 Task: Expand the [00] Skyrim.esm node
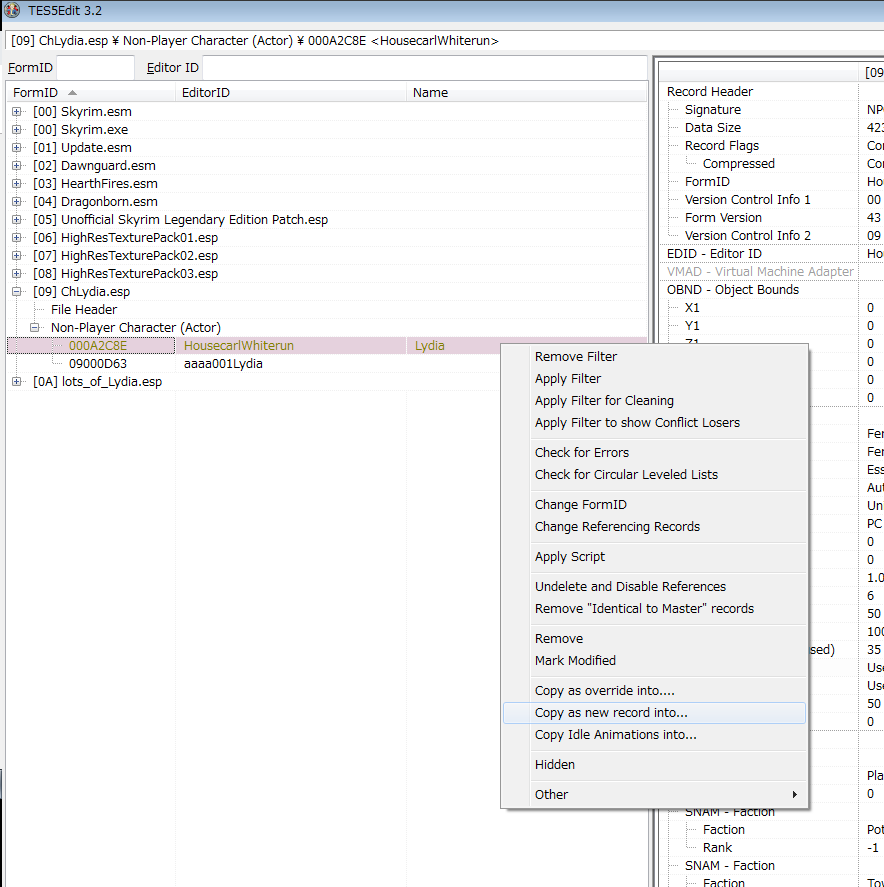click(x=16, y=112)
